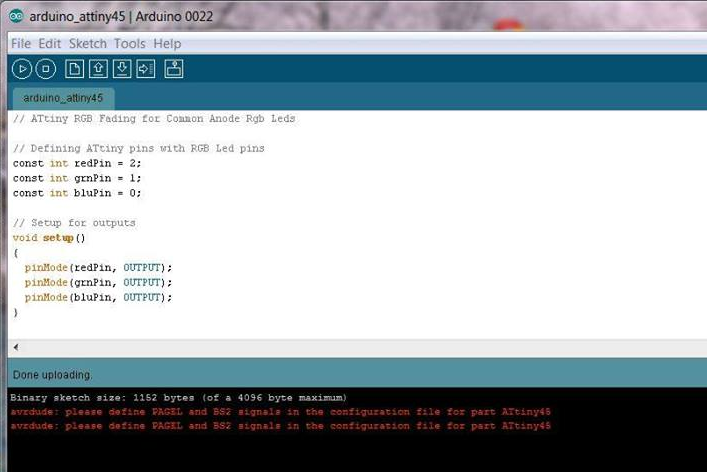This screenshot has width=707, height=472.
Task: Click the line 'const int redPin = 2;'
Action: pyautogui.click(x=77, y=163)
